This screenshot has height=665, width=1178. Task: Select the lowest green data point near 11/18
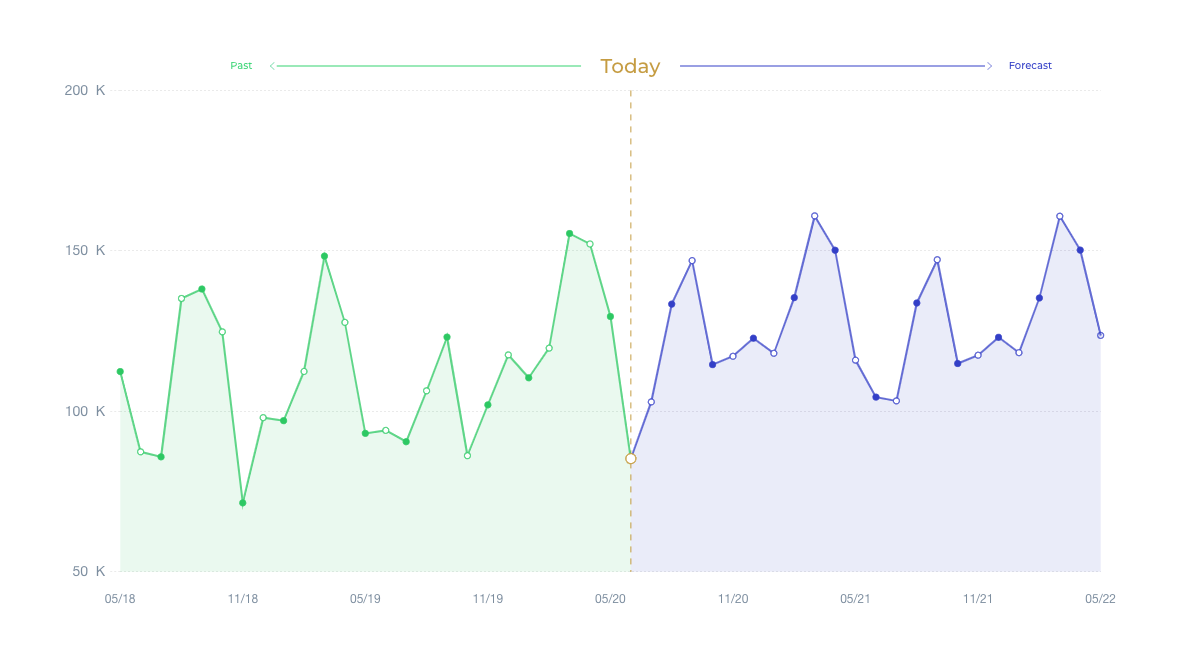point(243,503)
